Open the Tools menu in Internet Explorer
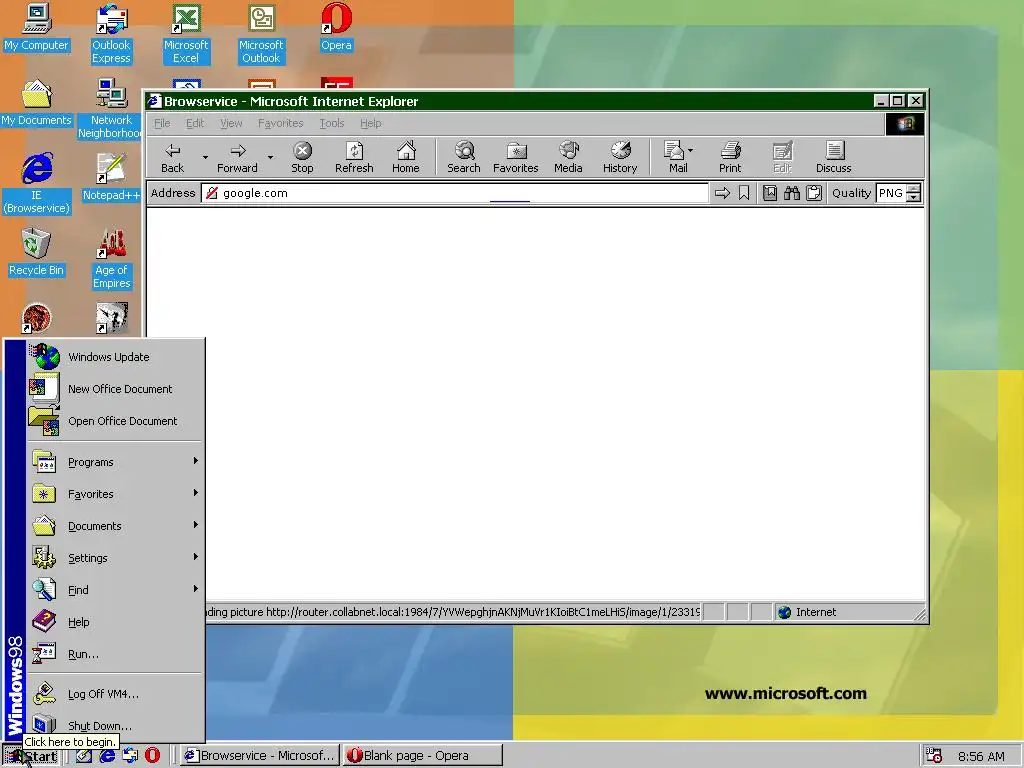 pos(331,123)
